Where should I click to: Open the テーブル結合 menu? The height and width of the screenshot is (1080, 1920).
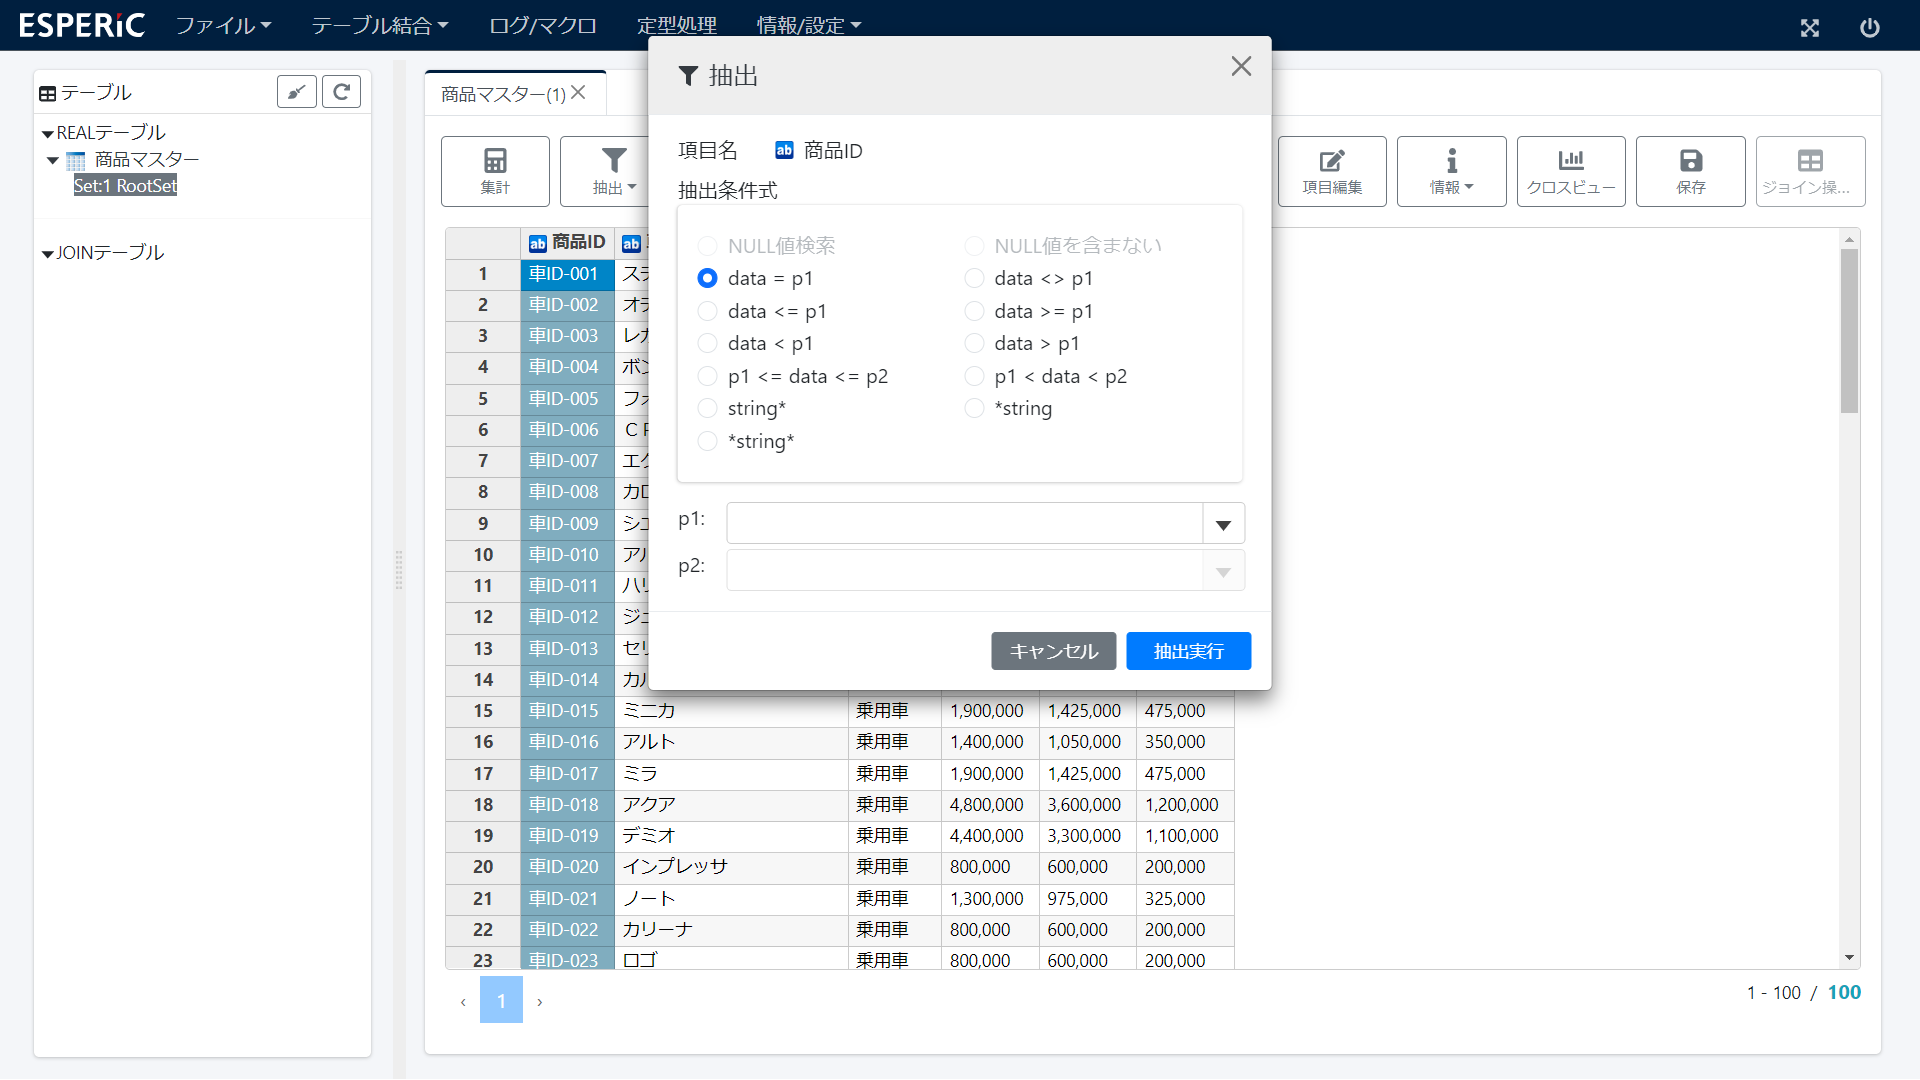coord(379,25)
